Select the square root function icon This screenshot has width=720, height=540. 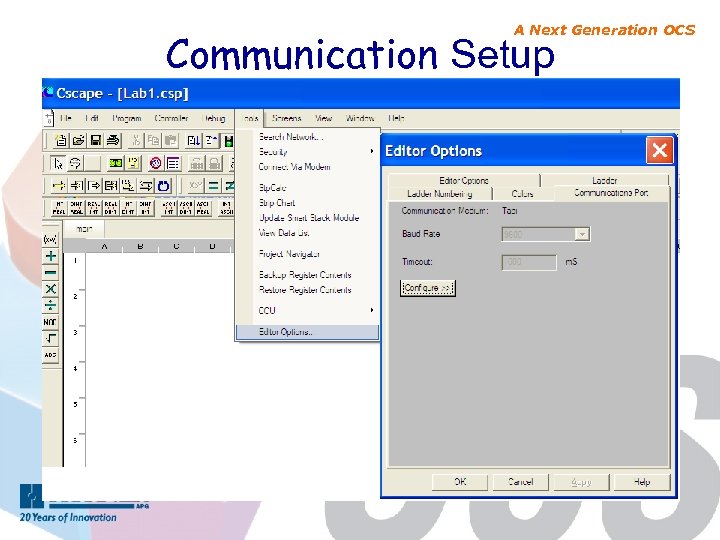coord(51,338)
